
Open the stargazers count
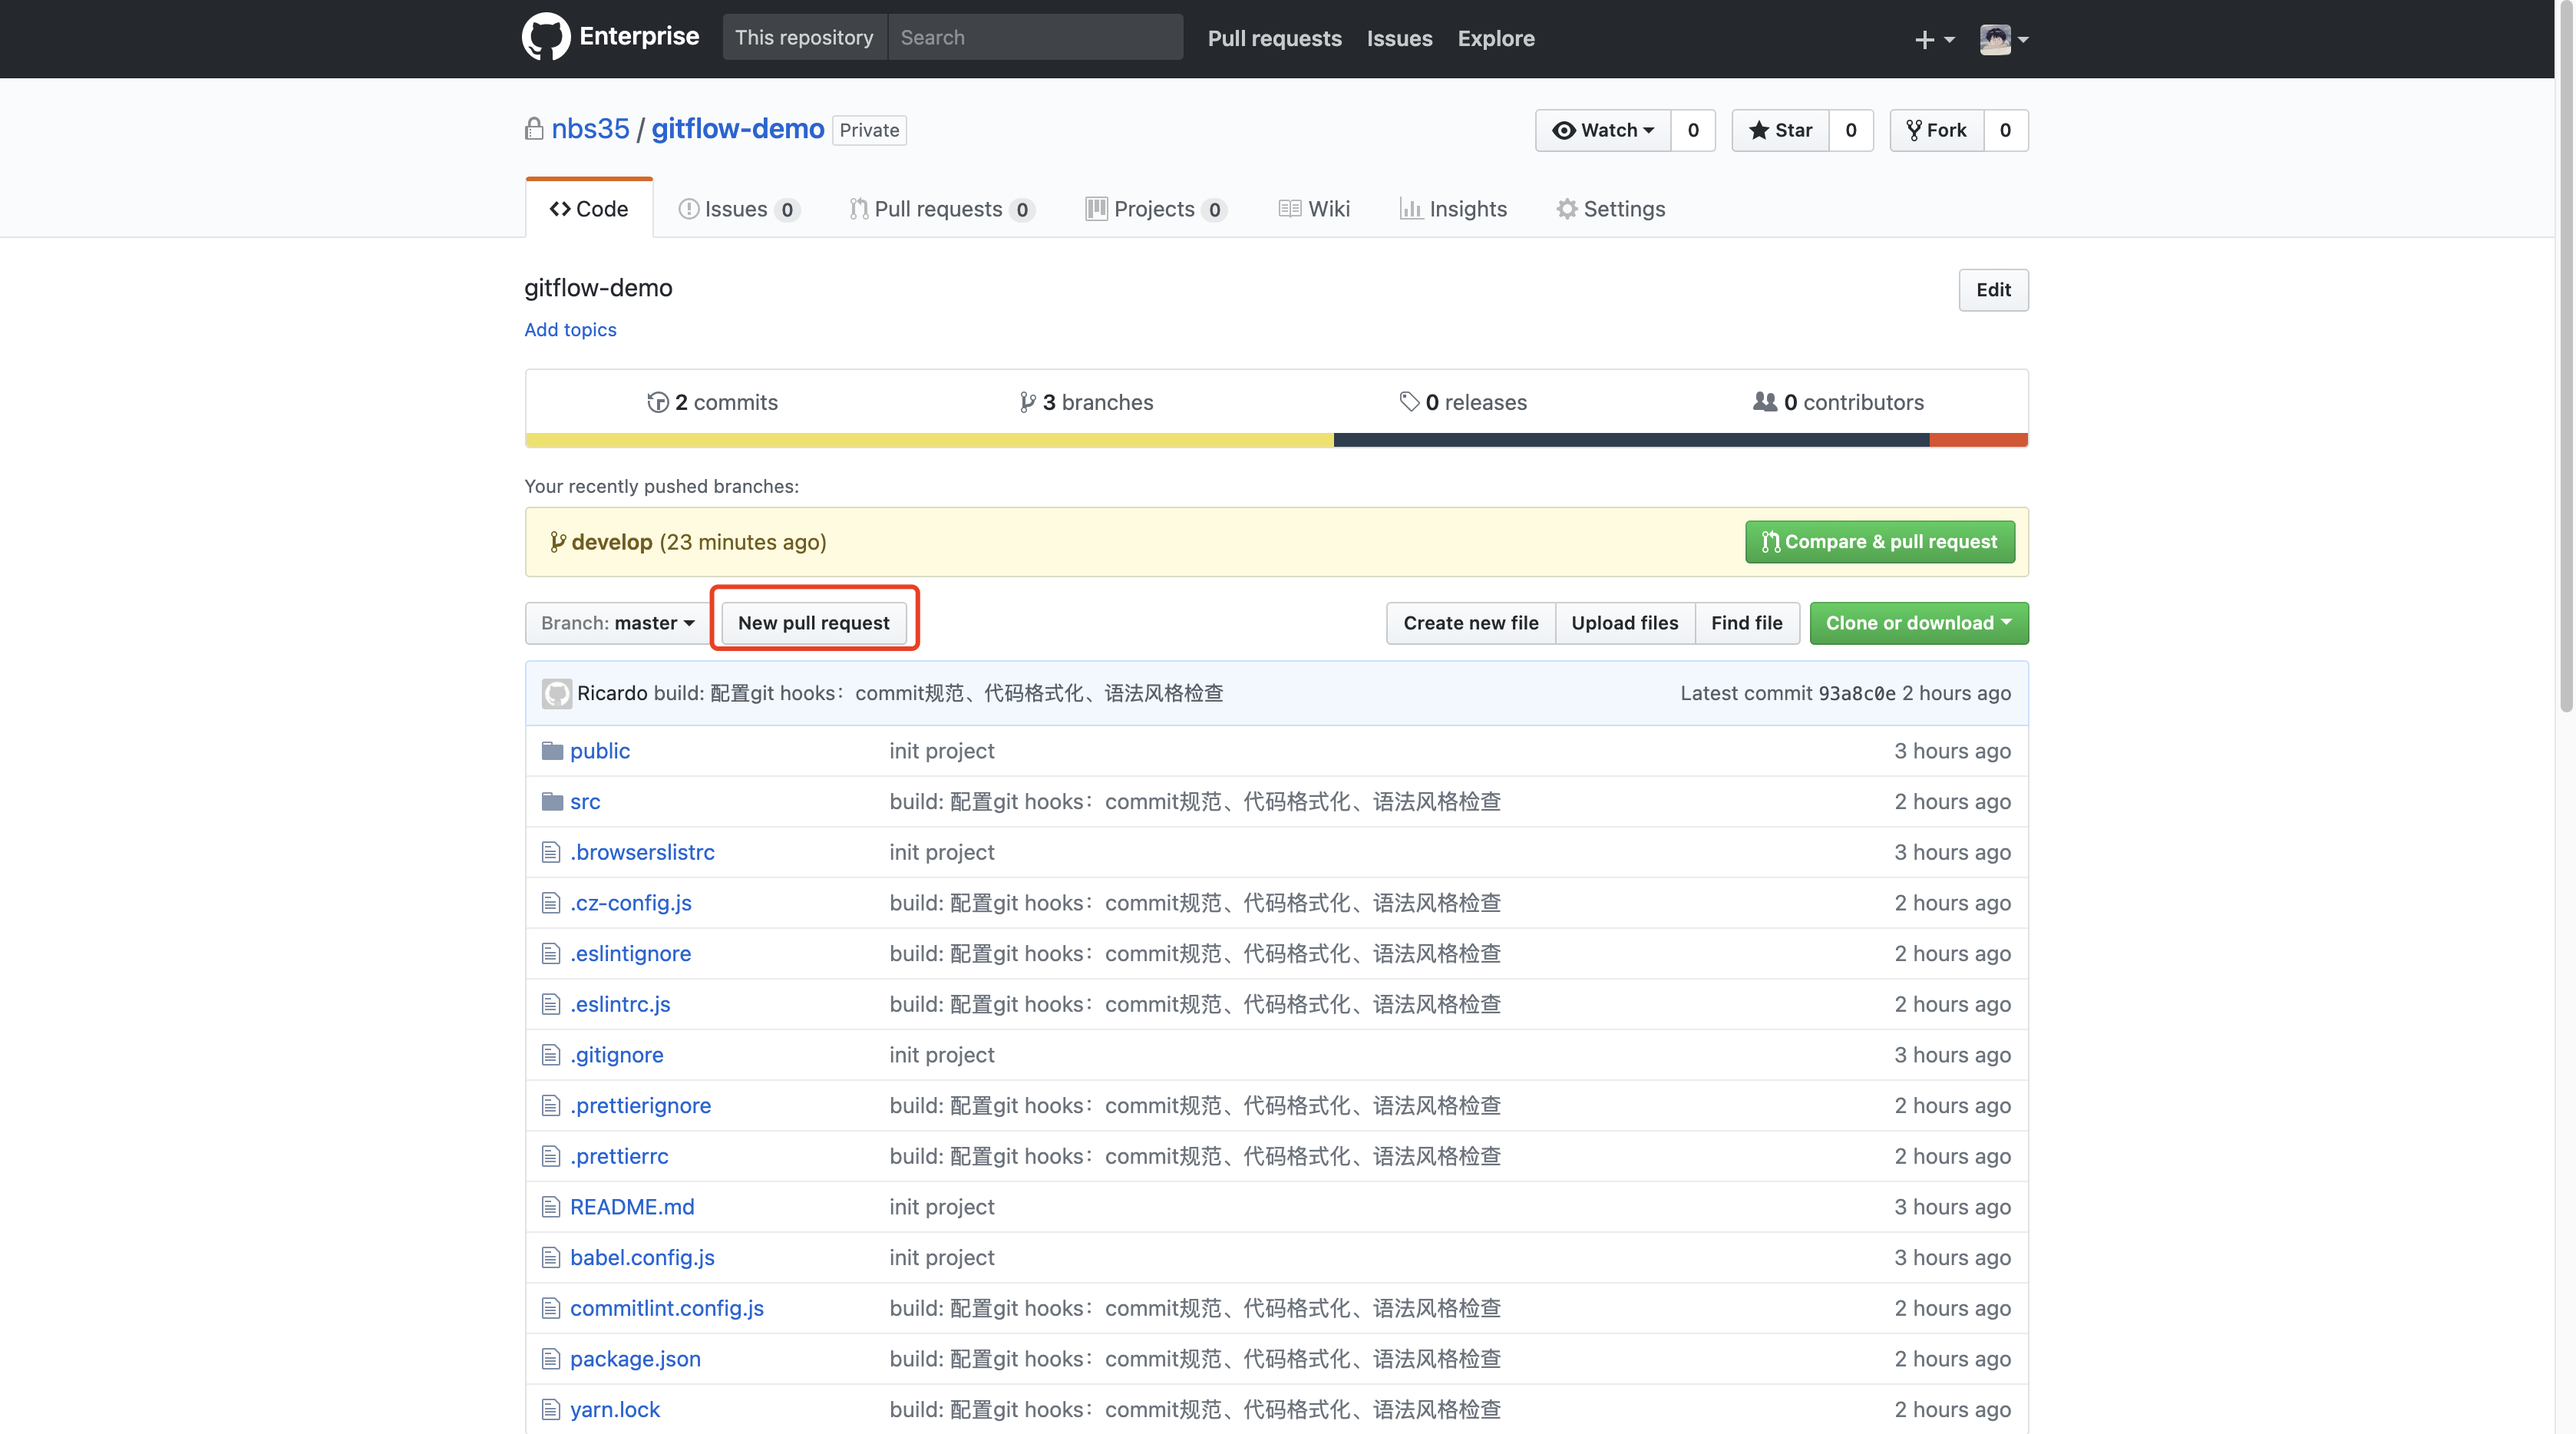coord(1851,130)
